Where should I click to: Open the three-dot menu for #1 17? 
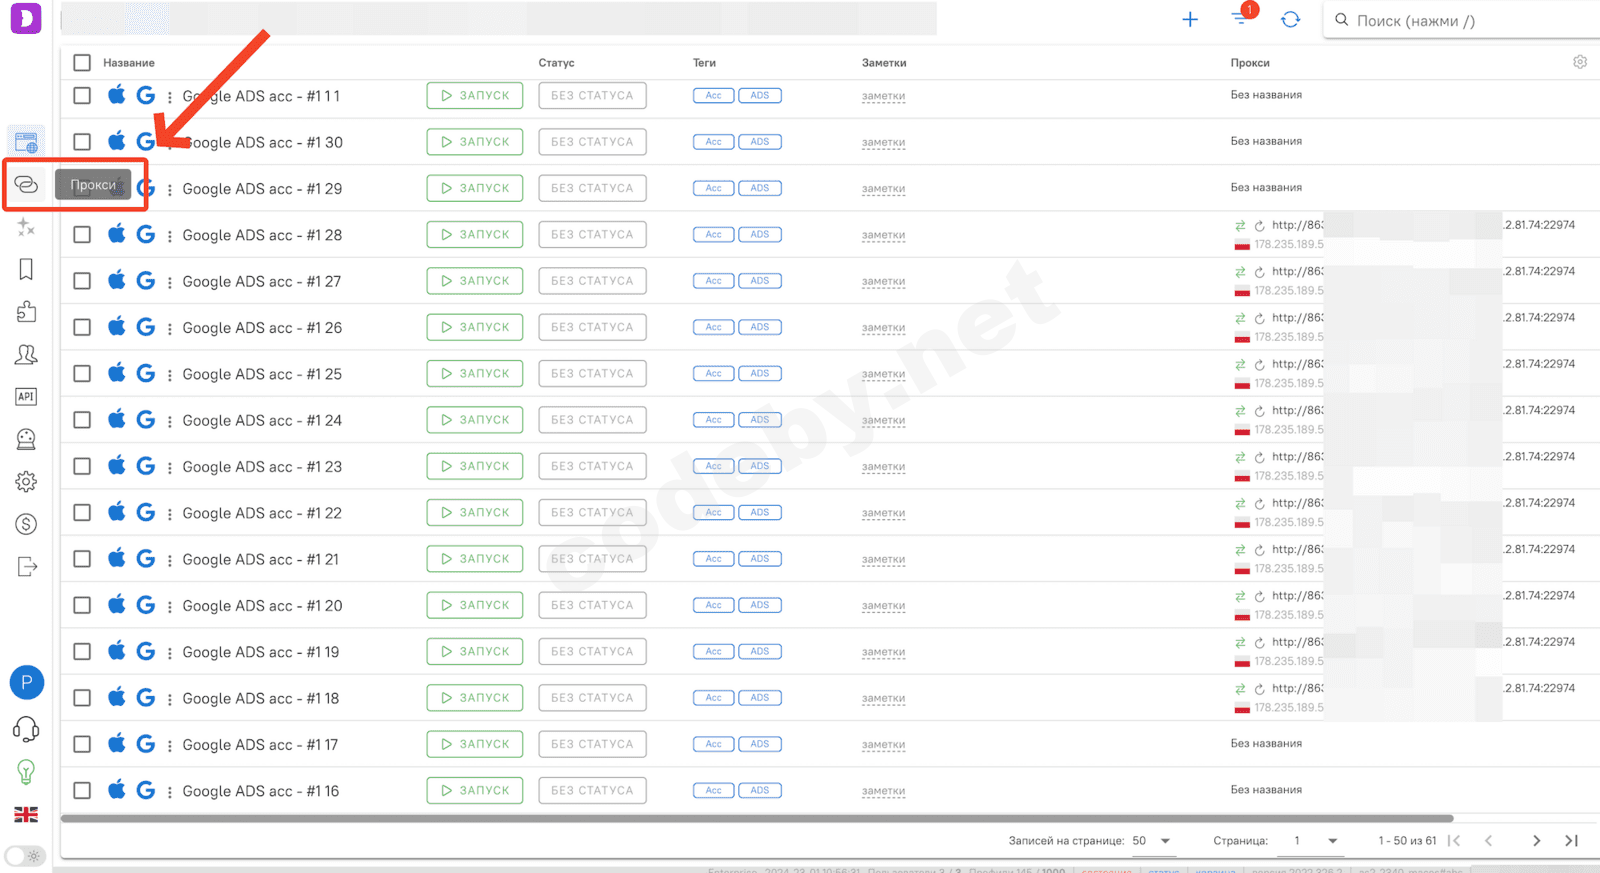click(x=169, y=745)
